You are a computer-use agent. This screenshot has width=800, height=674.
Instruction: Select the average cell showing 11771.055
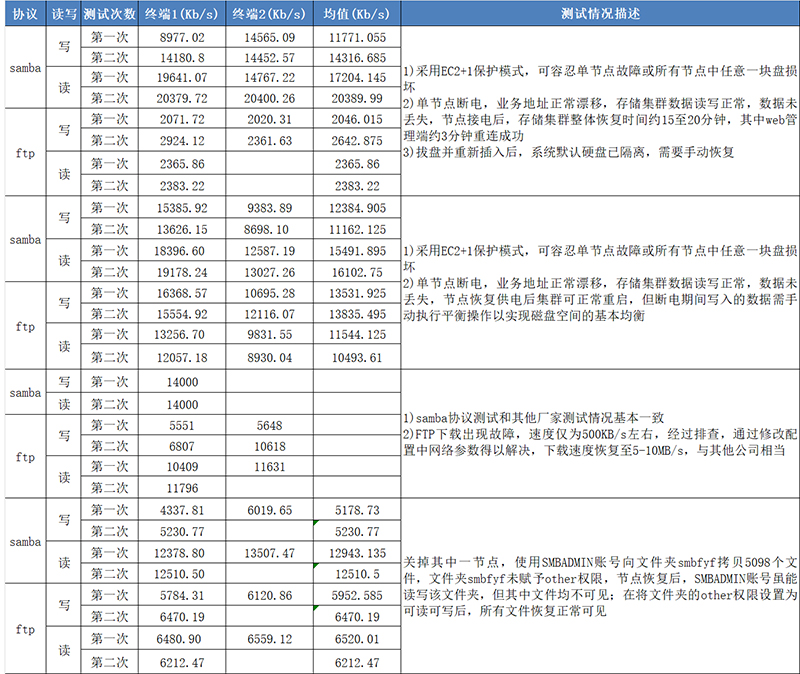(356, 38)
